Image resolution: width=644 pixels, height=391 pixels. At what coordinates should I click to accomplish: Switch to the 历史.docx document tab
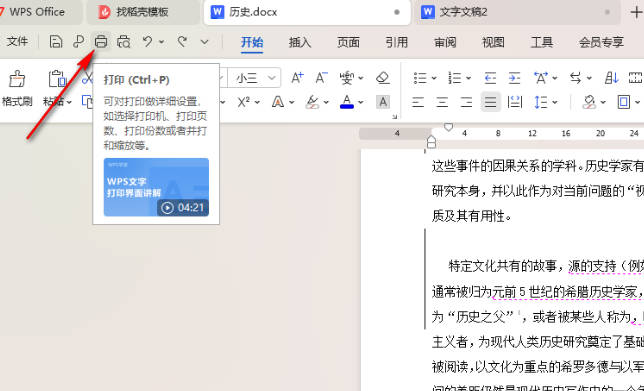[307, 12]
